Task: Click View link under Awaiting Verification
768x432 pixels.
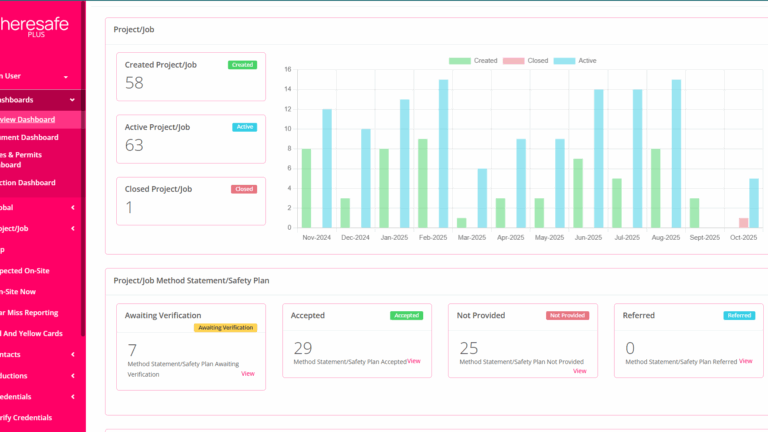Action: pyautogui.click(x=248, y=373)
